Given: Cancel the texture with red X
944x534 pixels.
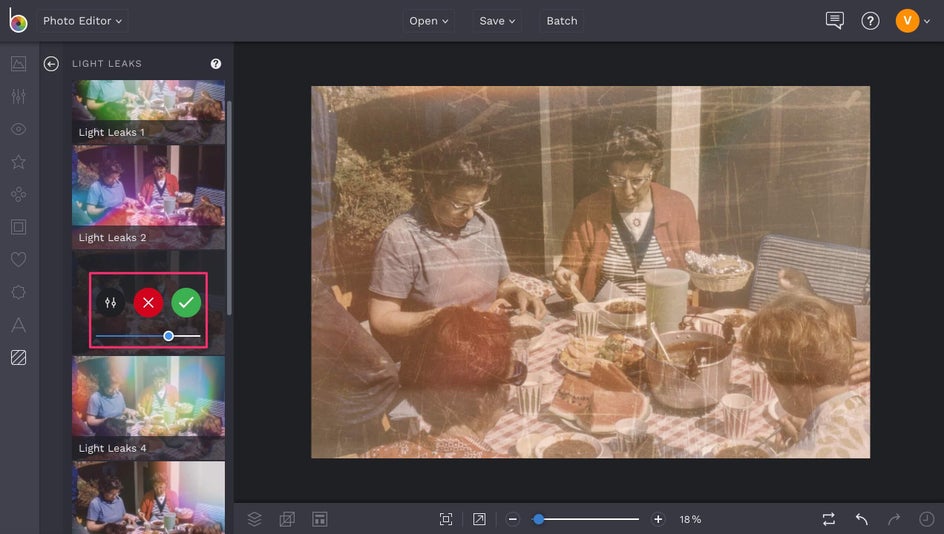Looking at the screenshot, I should coord(148,302).
